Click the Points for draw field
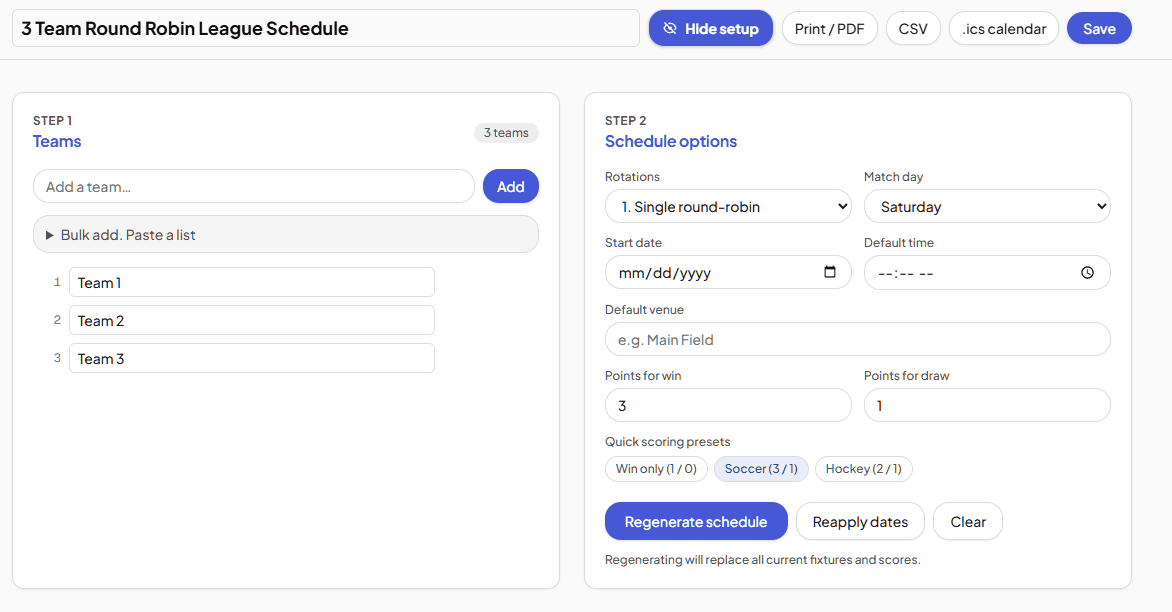Screen dimensions: 1172x612 987,405
